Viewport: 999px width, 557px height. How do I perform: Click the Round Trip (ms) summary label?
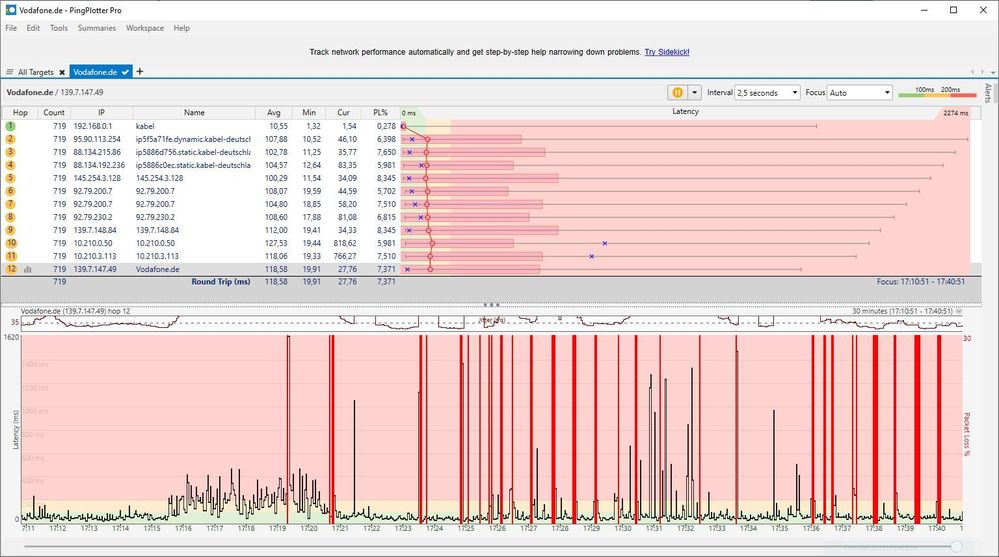pos(220,282)
